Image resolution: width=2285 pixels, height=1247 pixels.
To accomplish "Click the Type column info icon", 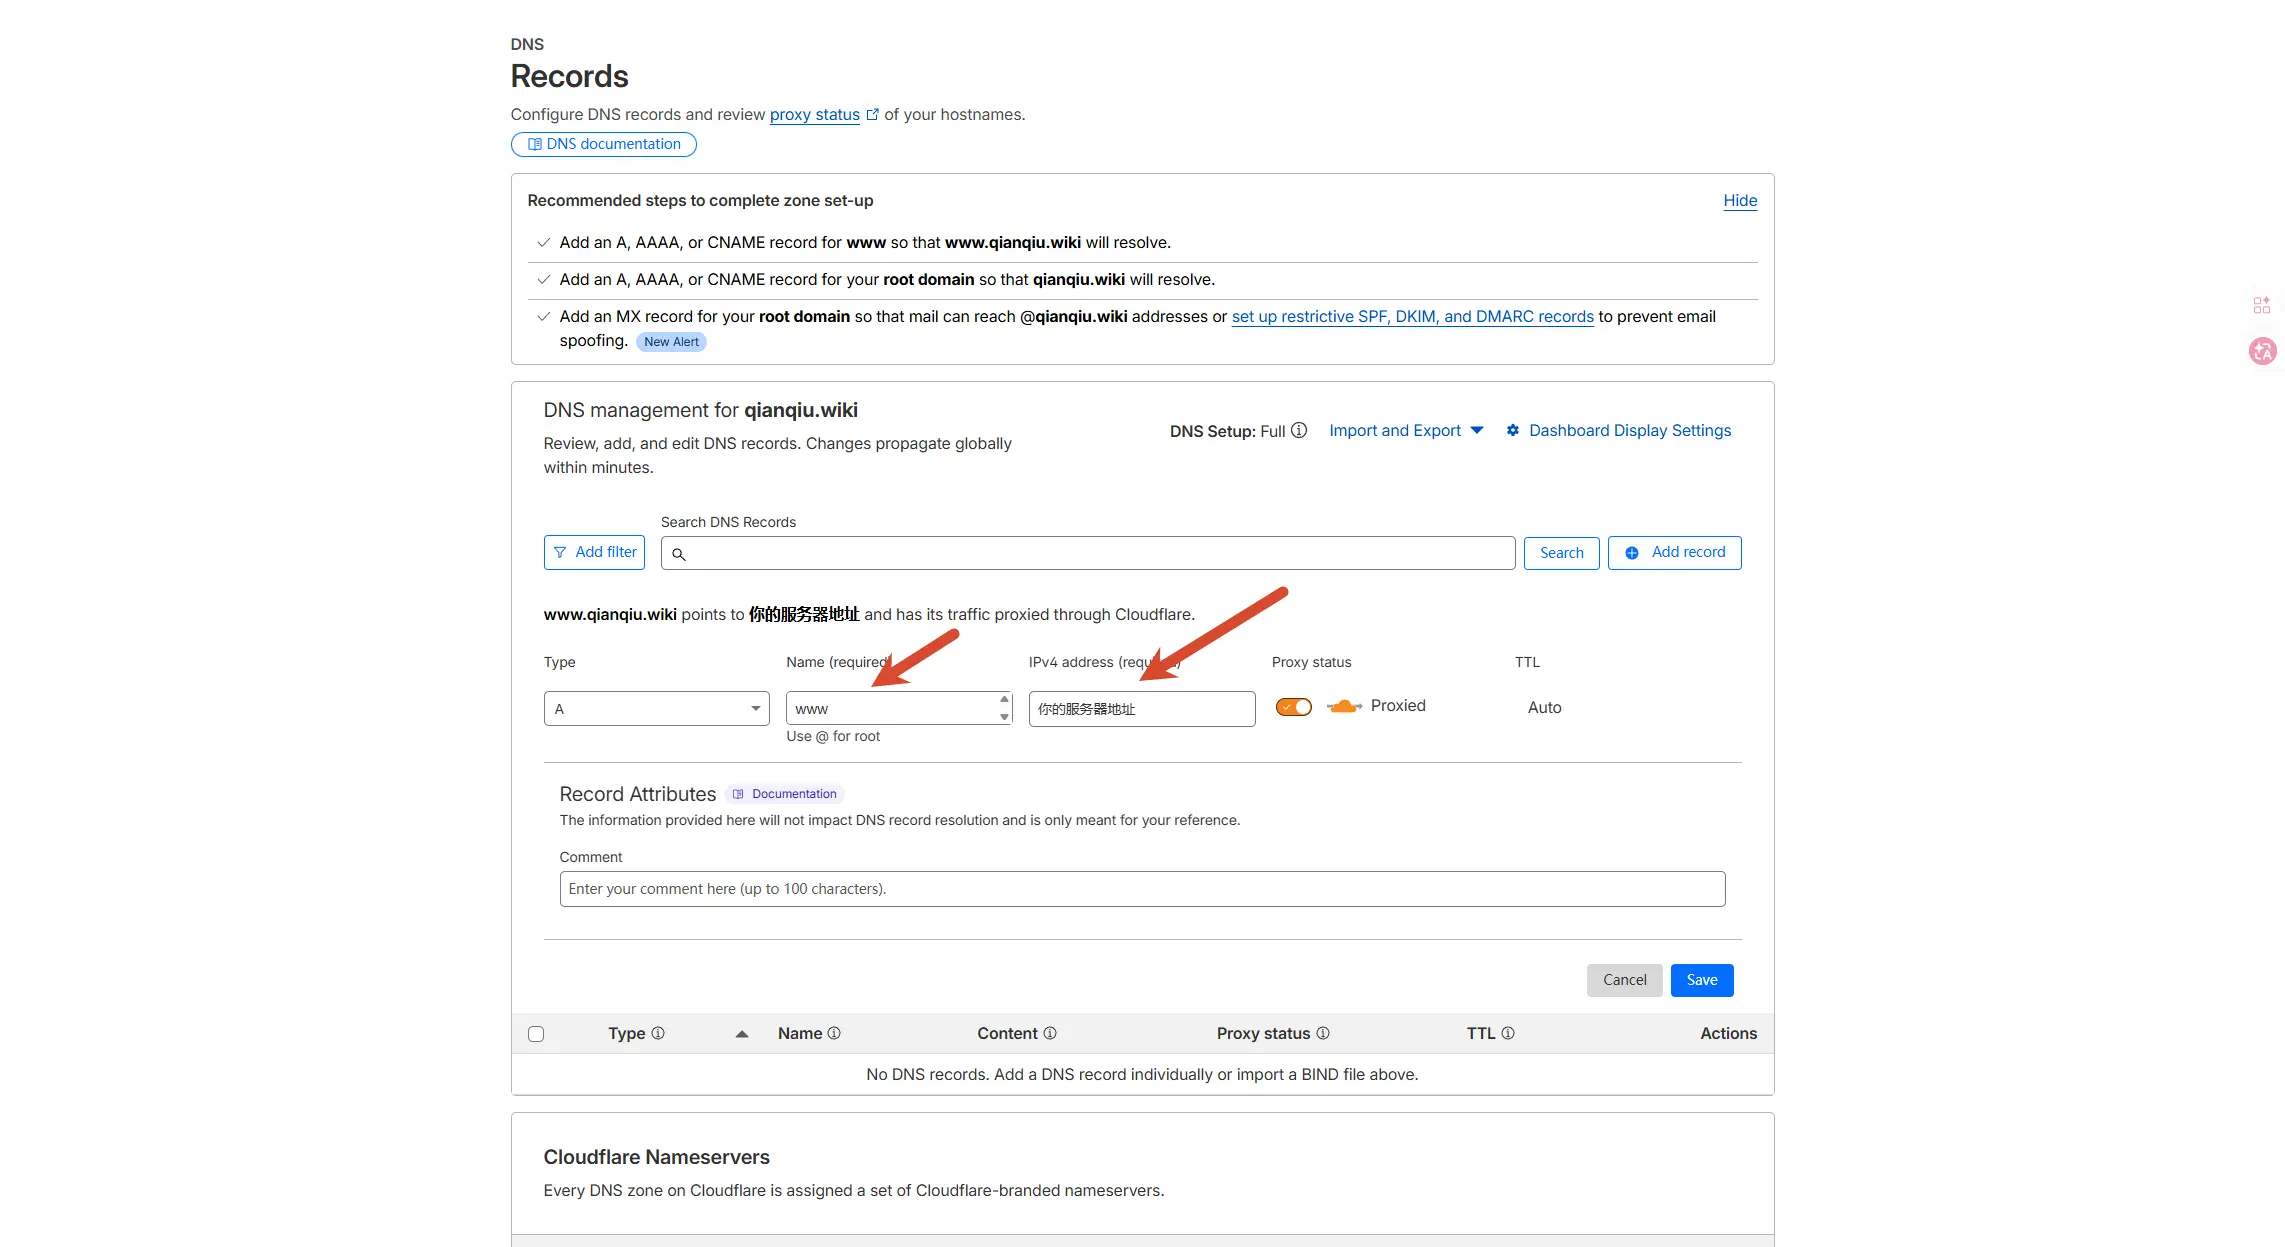I will pyautogui.click(x=658, y=1033).
